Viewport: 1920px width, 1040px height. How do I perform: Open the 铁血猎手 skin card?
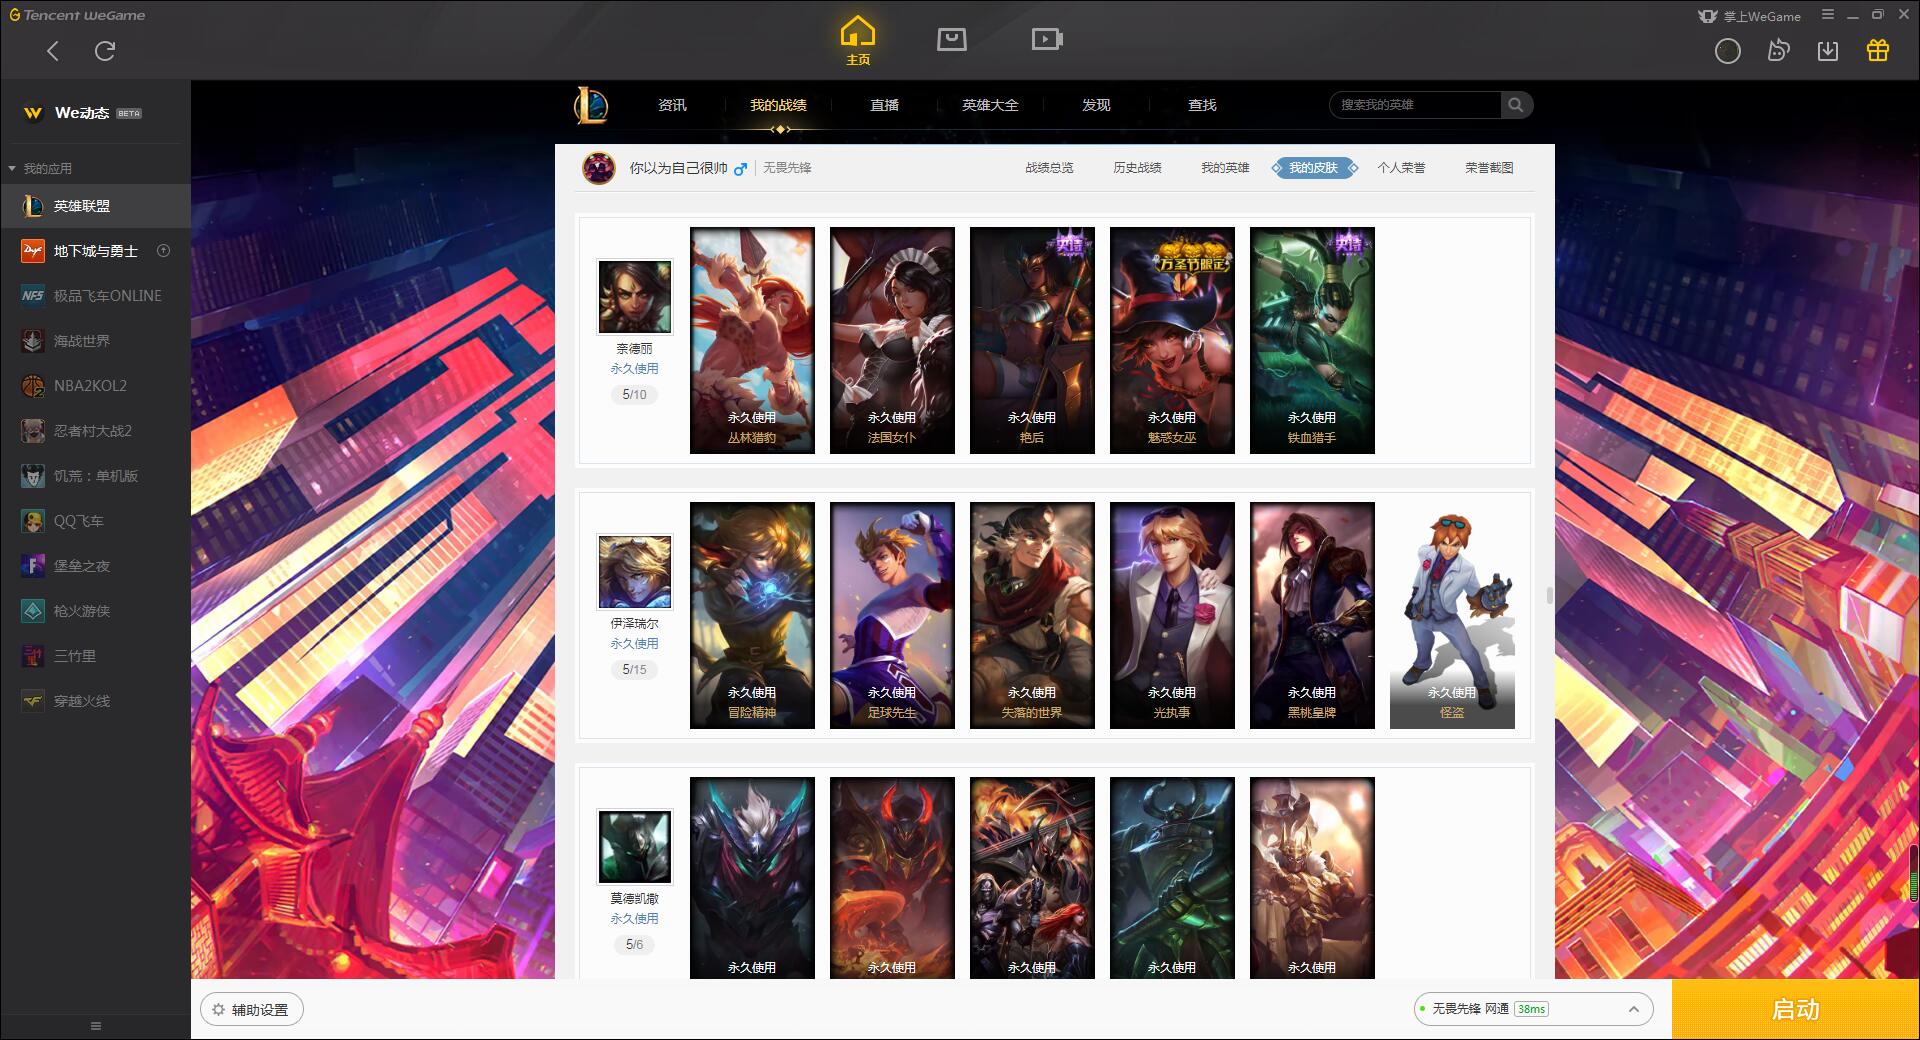(1312, 340)
